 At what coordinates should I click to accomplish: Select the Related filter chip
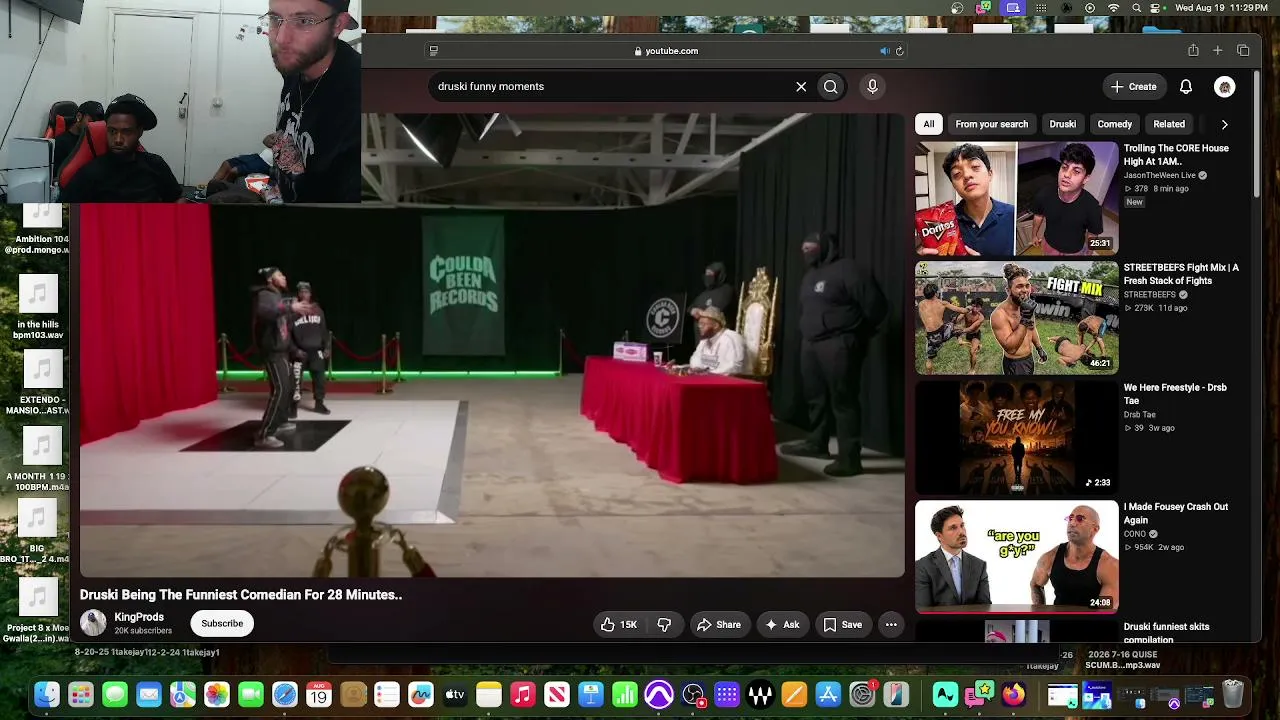(1169, 124)
